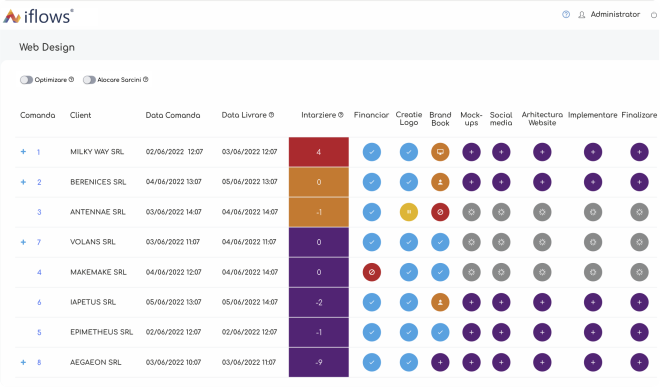
Task: Open the Administrator user menu
Action: [x=609, y=15]
